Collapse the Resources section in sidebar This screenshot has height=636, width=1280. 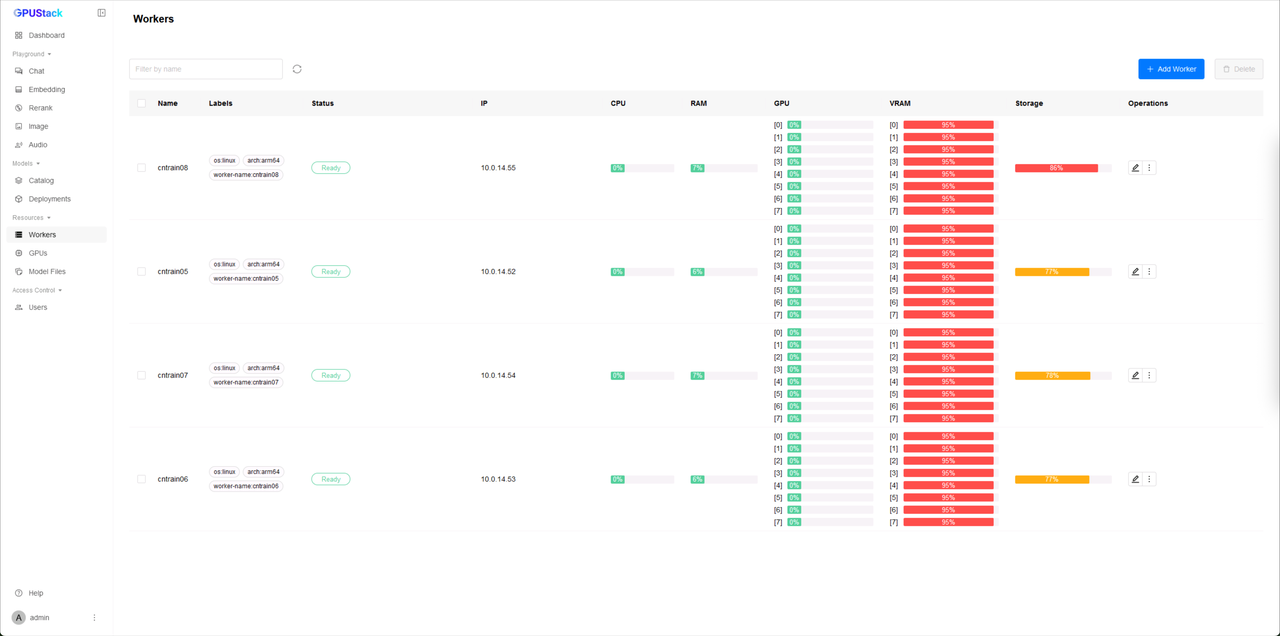click(32, 217)
